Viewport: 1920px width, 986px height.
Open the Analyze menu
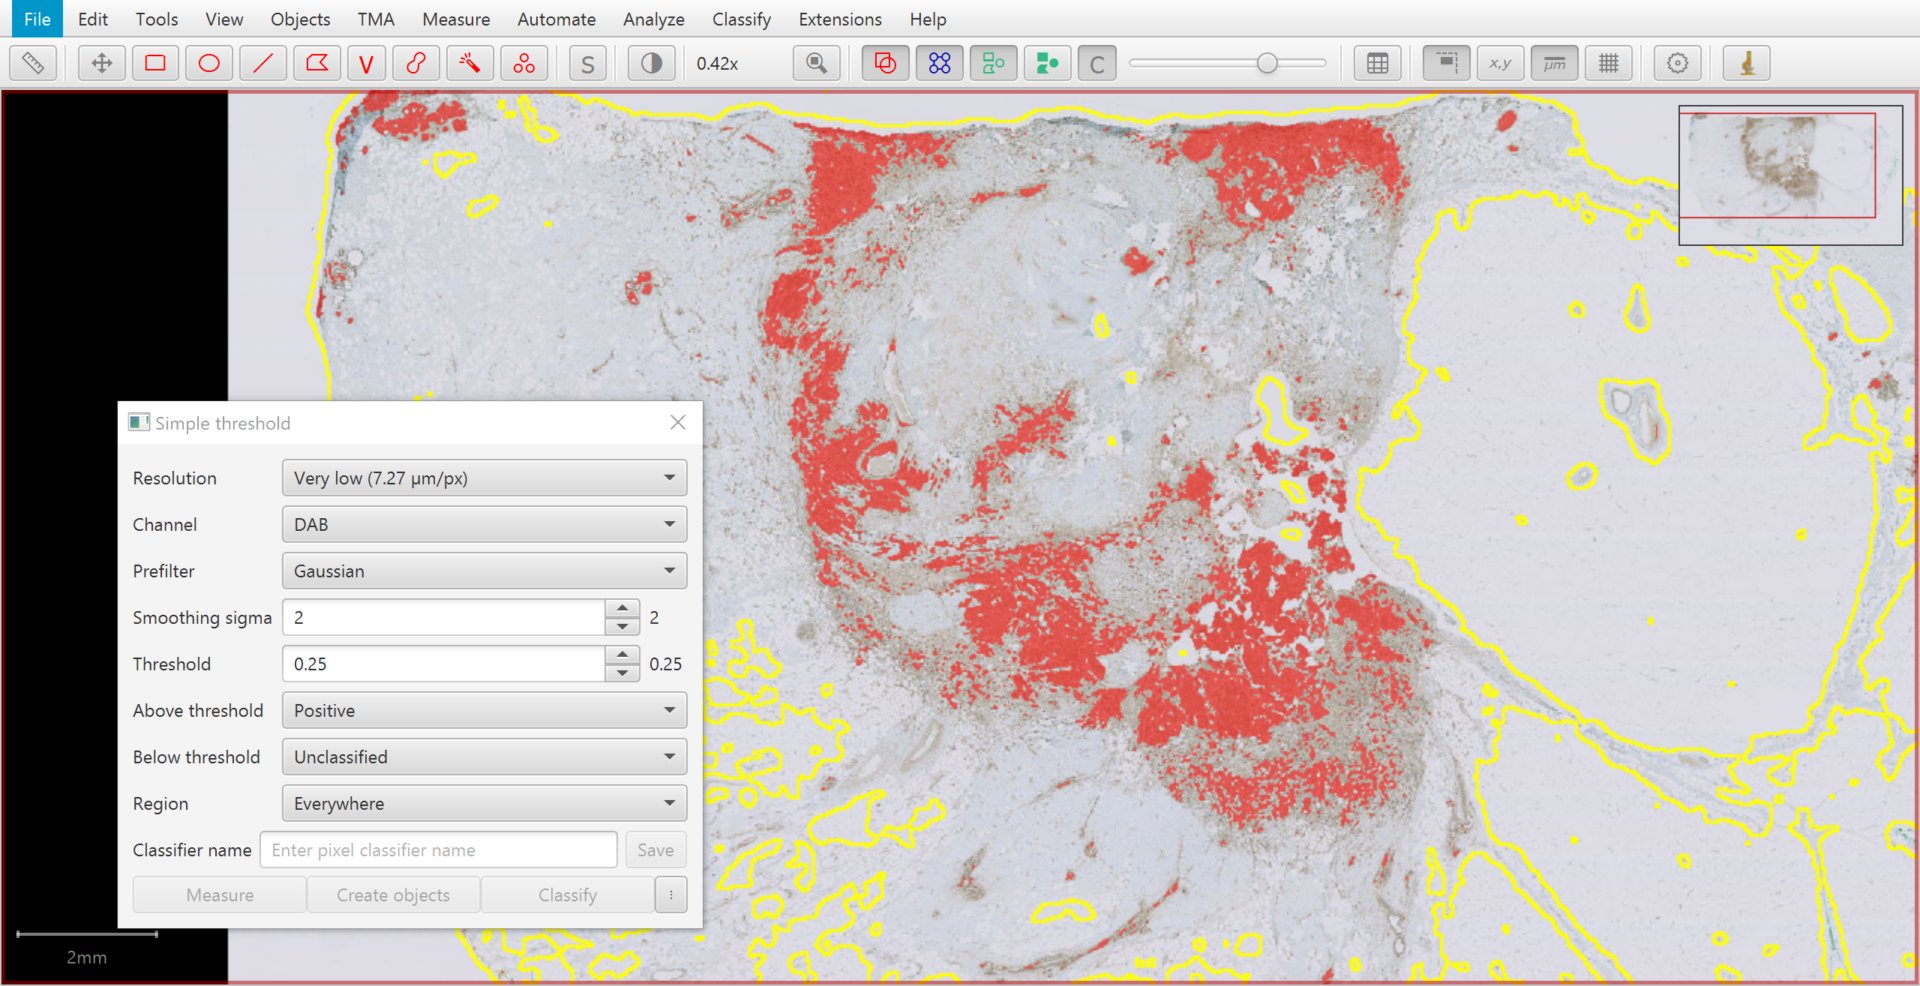pos(654,19)
